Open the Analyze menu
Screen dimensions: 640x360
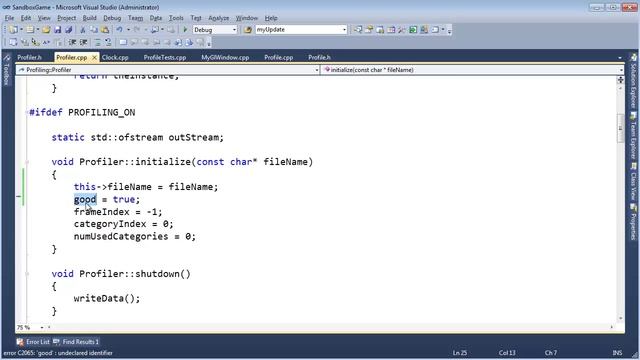(x=219, y=18)
